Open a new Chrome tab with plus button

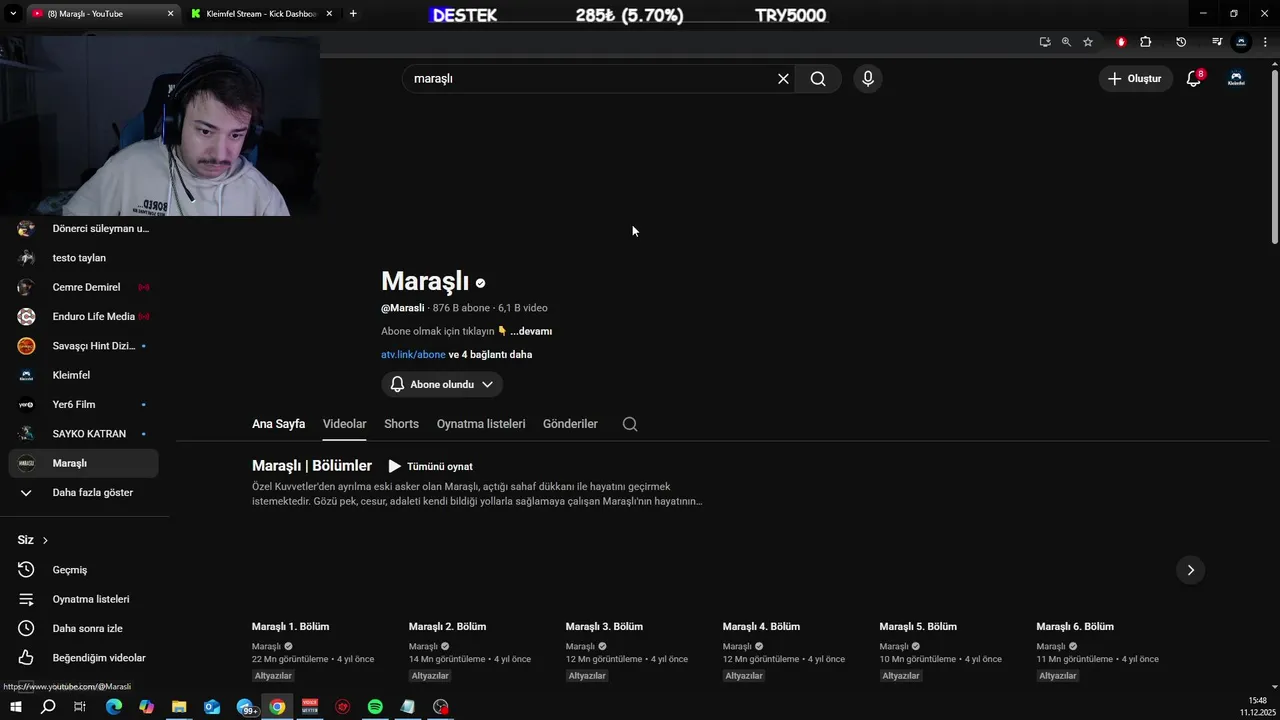pos(353,14)
